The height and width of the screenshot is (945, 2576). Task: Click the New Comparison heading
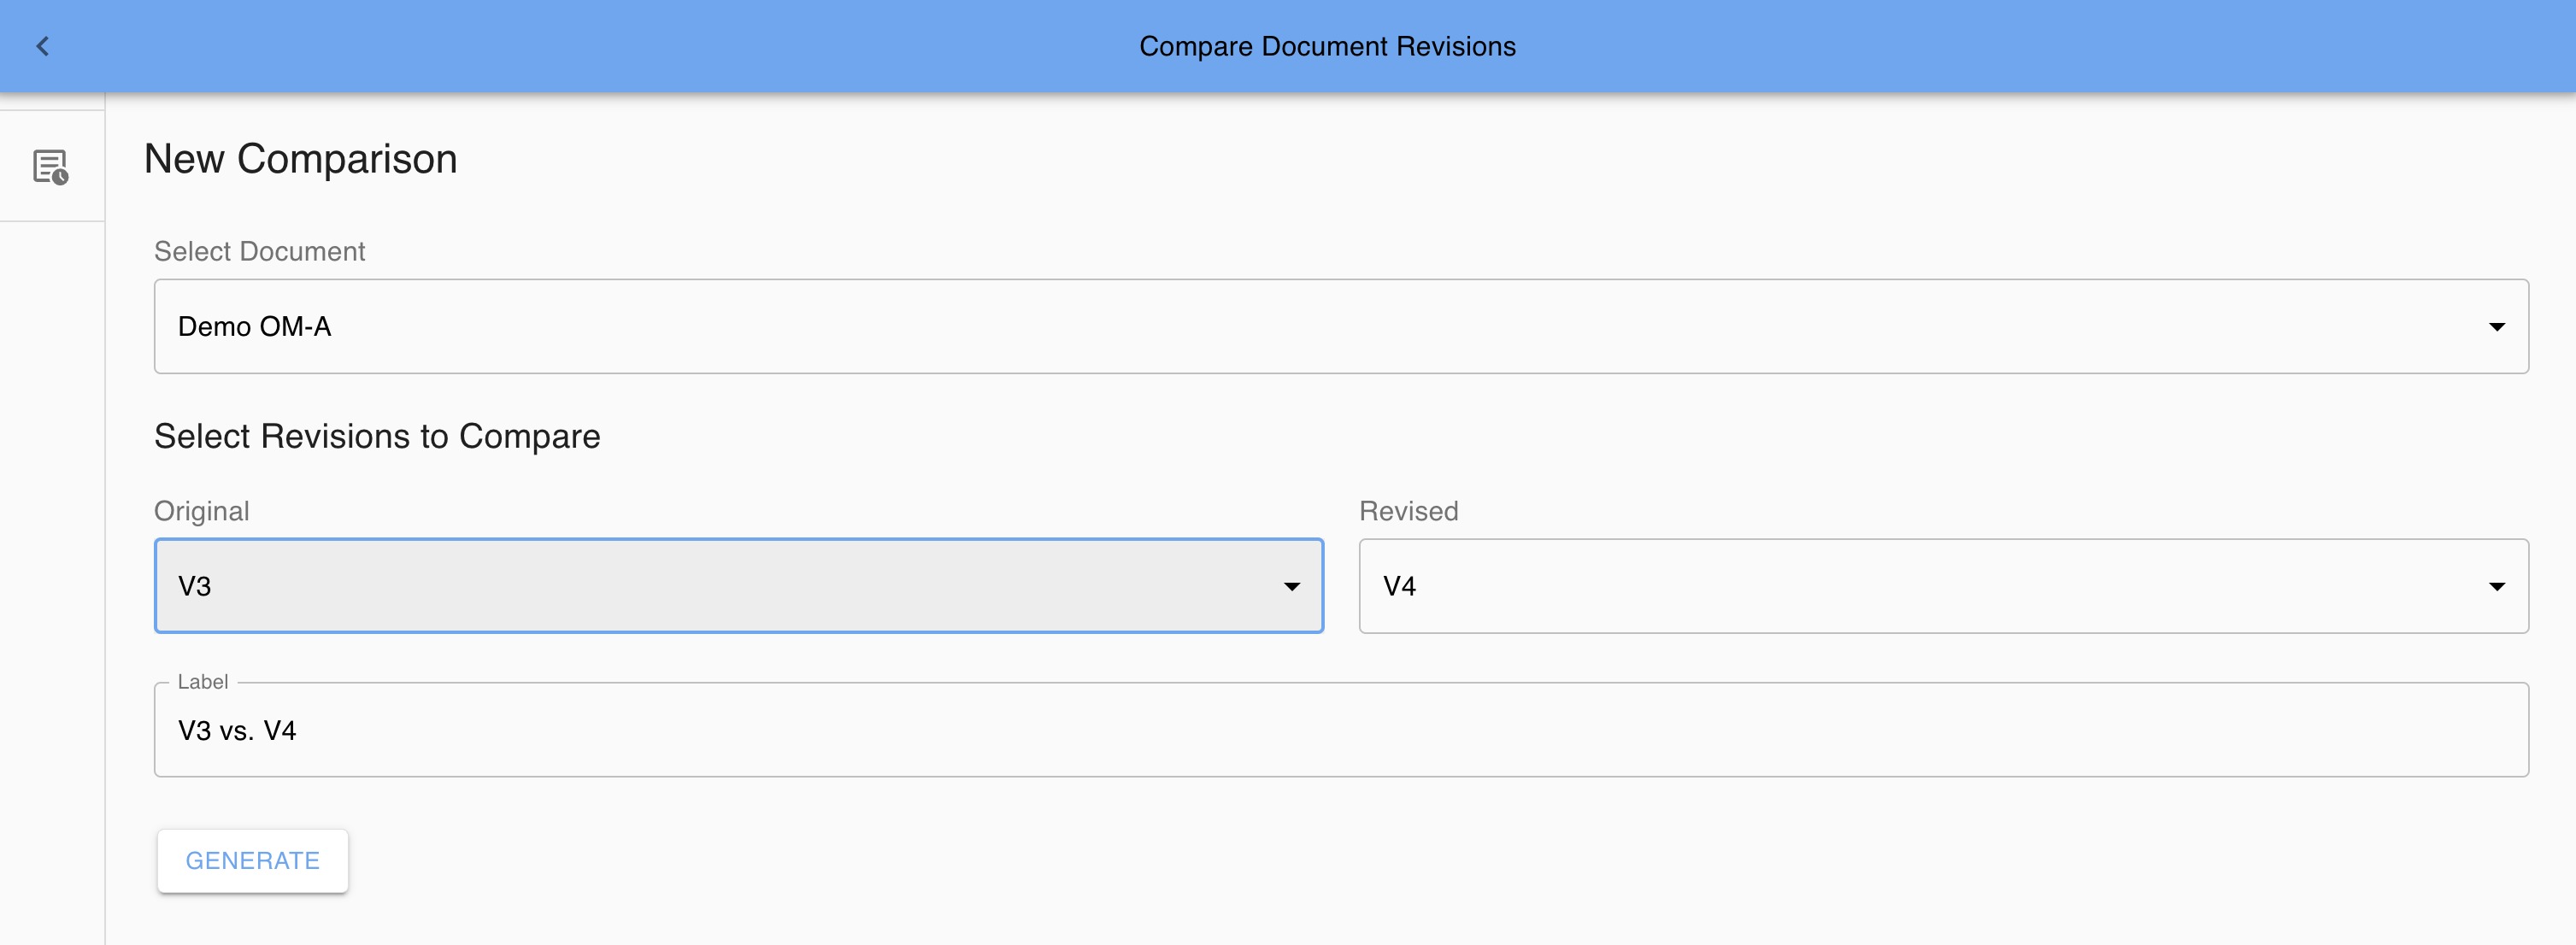pyautogui.click(x=300, y=159)
